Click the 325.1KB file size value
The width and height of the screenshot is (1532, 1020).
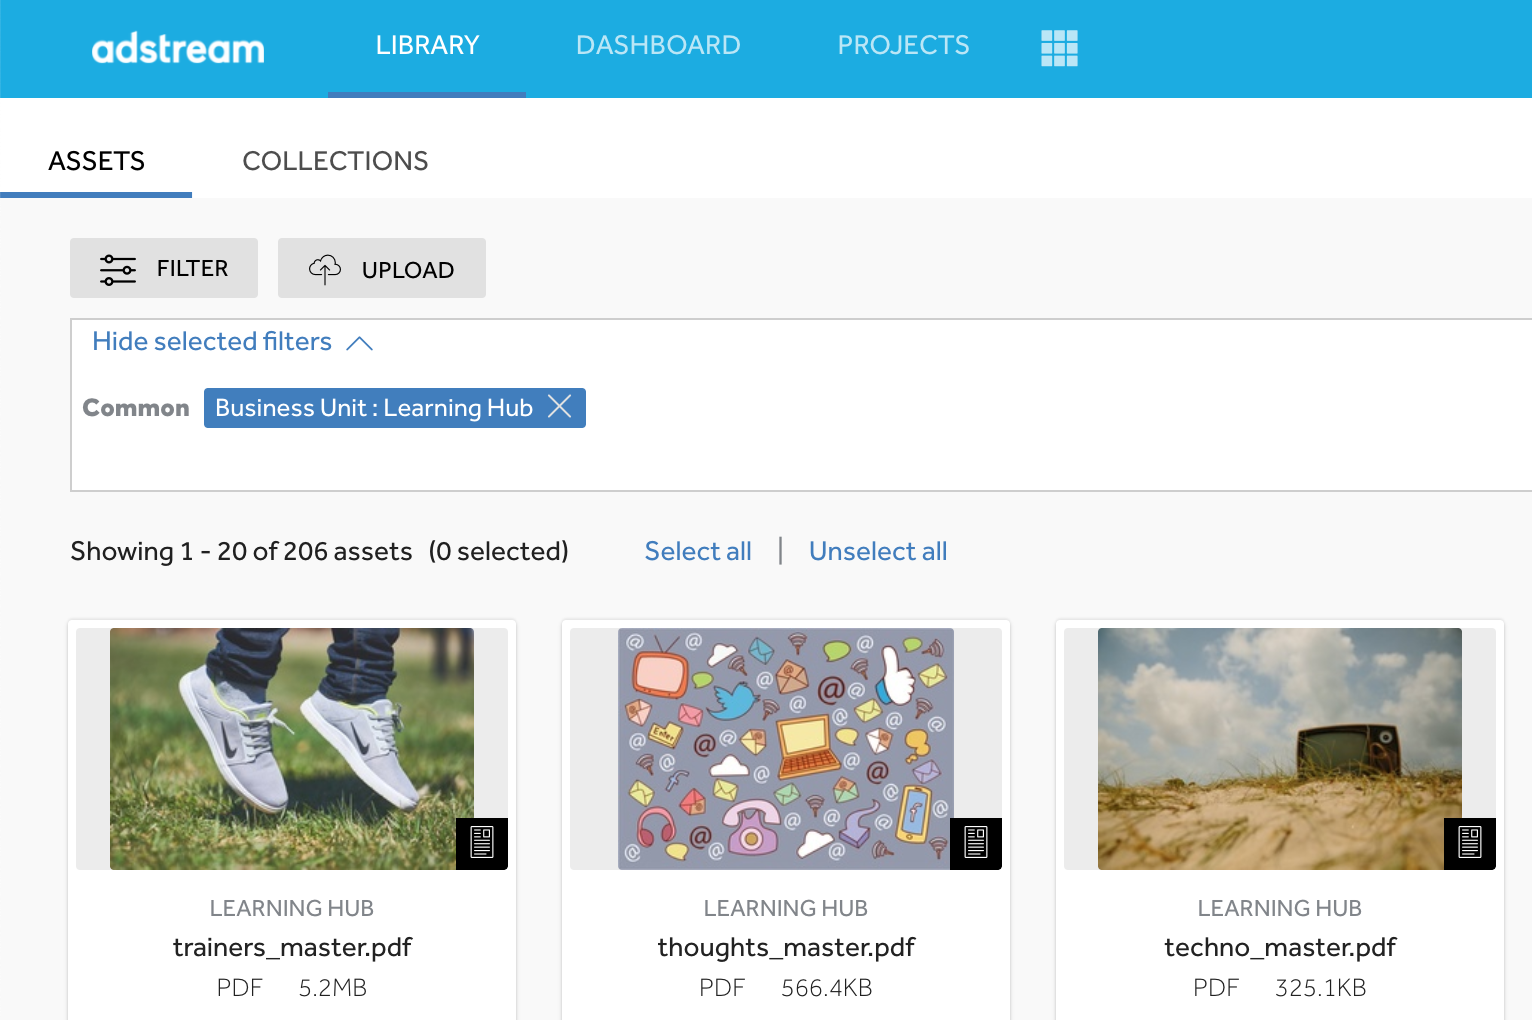[x=1321, y=988]
